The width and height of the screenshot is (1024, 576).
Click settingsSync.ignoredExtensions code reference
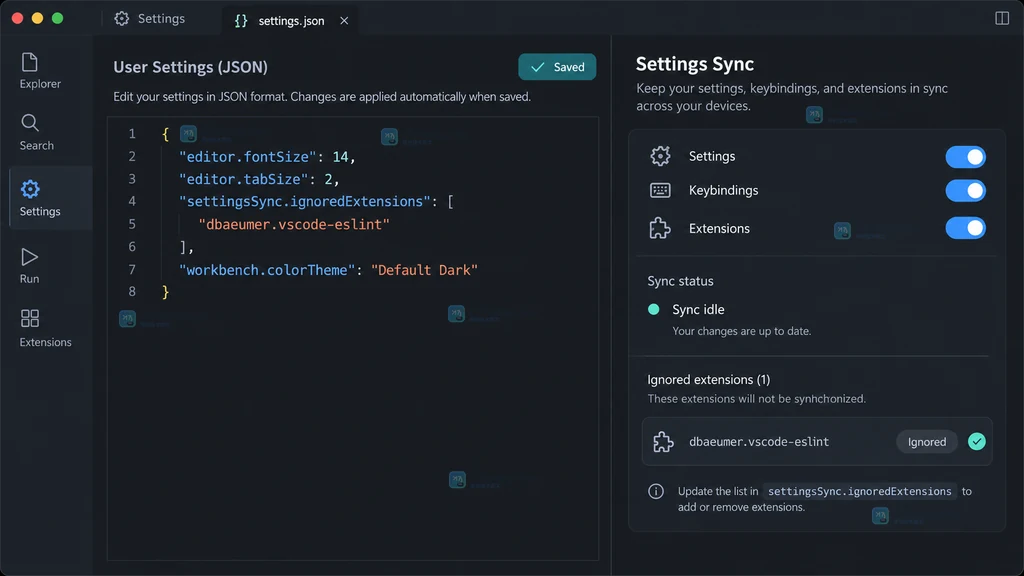click(859, 491)
